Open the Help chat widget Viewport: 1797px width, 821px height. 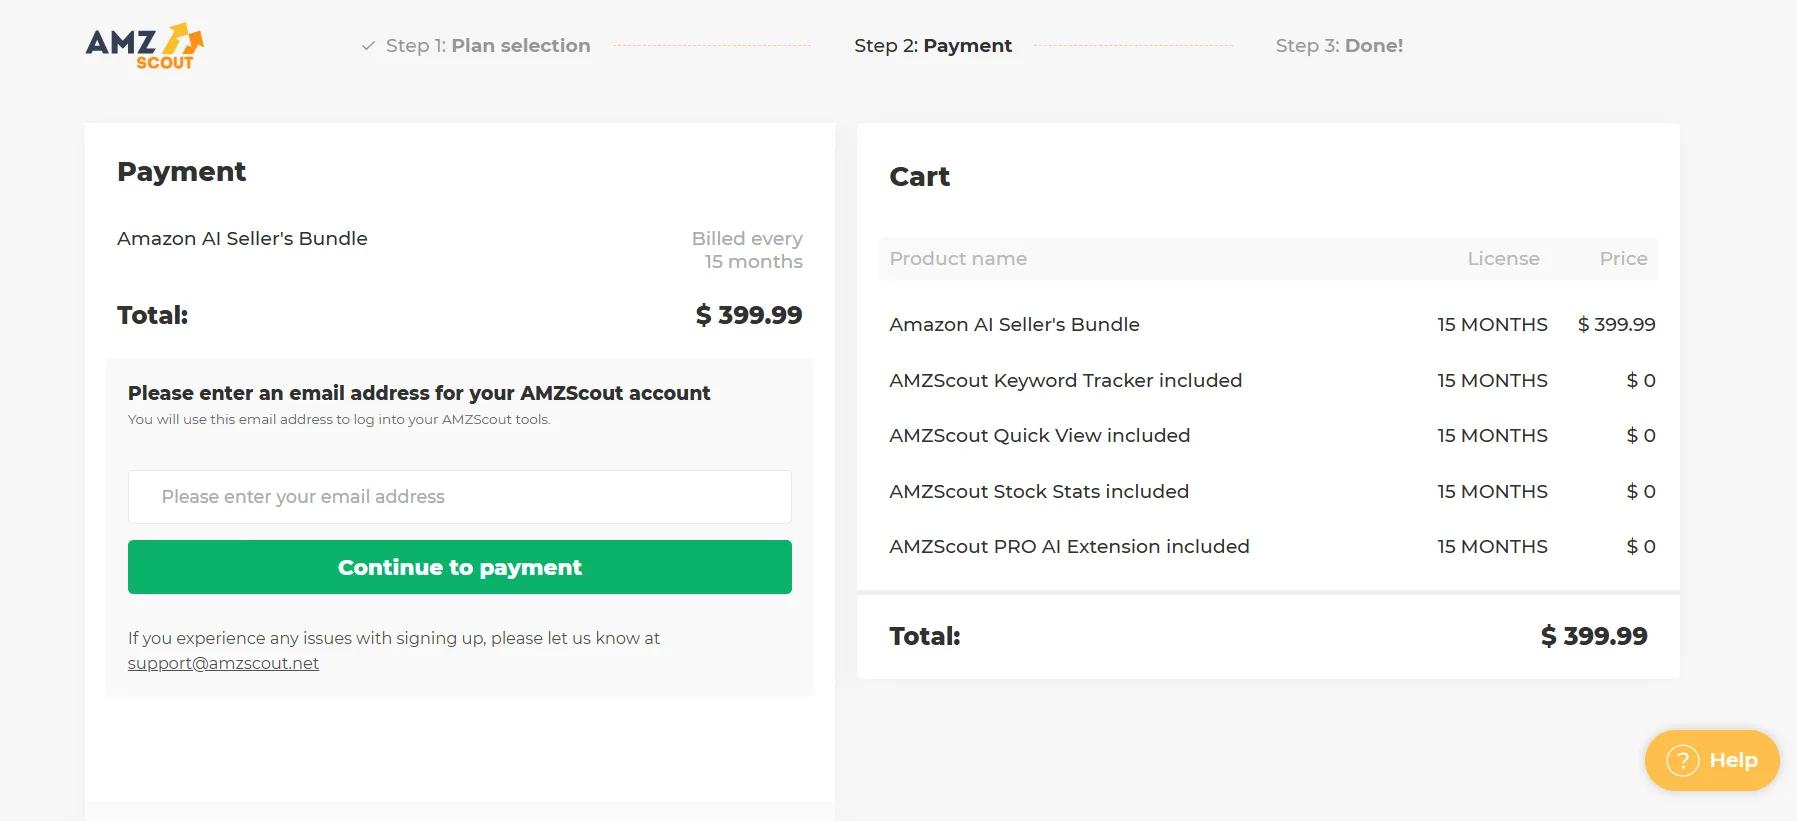coord(1712,761)
